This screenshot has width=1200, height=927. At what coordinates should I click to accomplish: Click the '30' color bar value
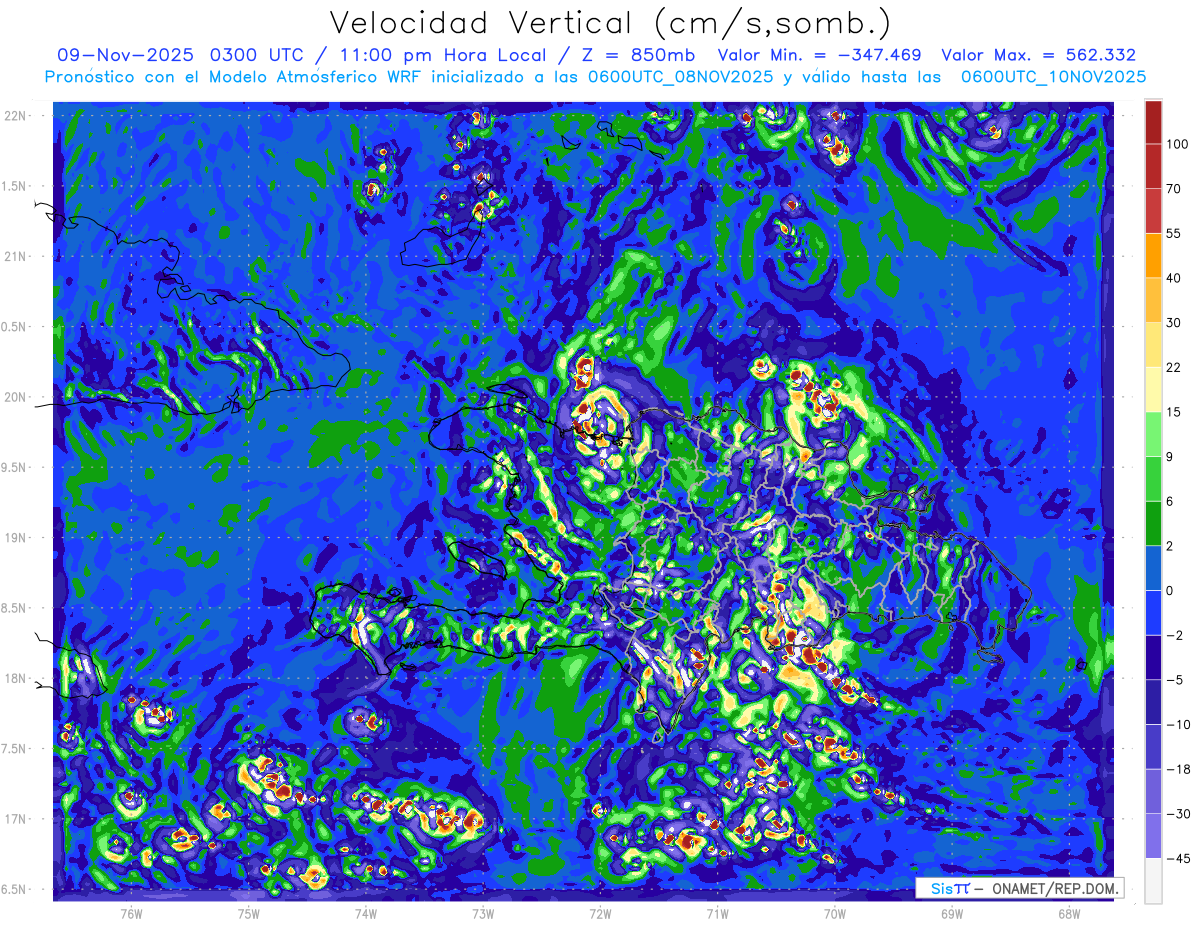(1174, 323)
